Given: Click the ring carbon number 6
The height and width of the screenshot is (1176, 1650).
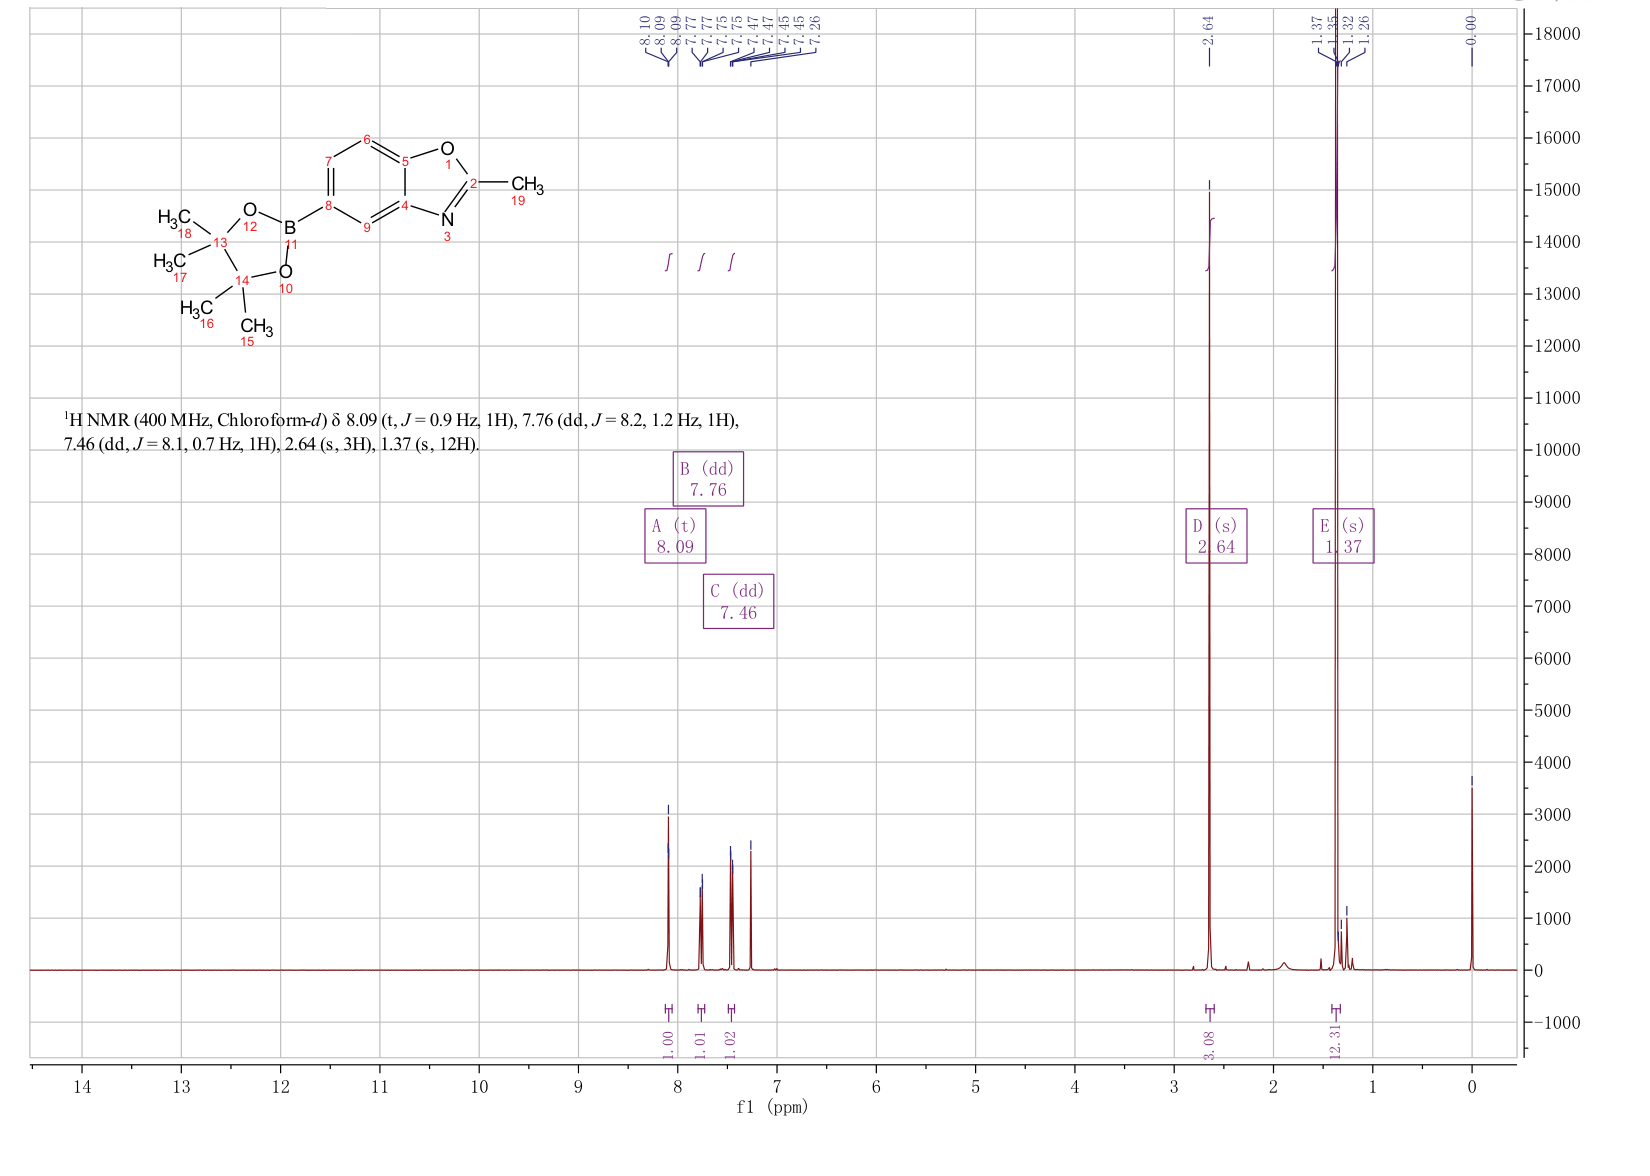Looking at the screenshot, I should point(367,139).
